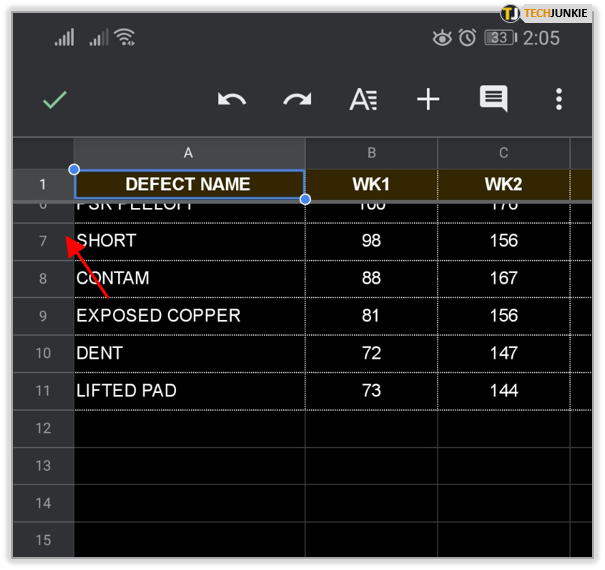
Task: Undo the last action
Action: coord(232,99)
